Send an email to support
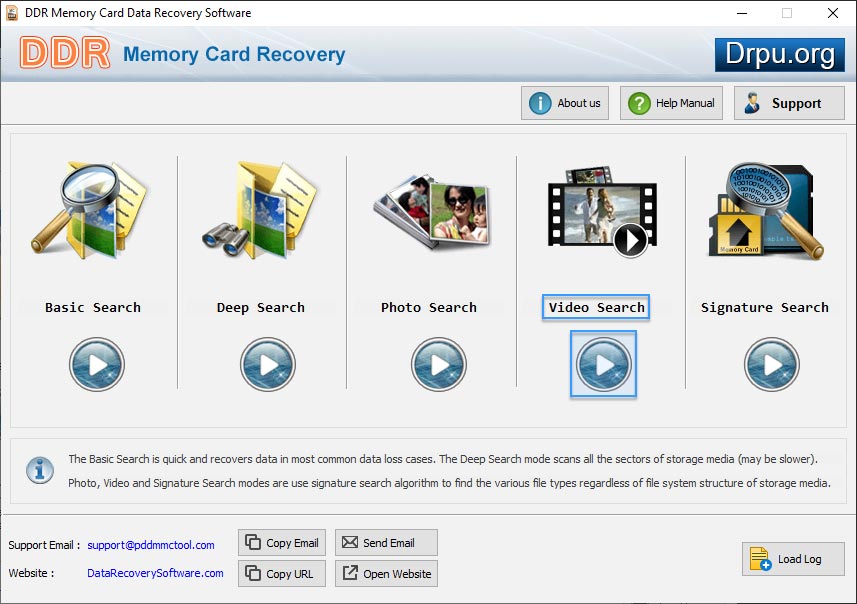The image size is (857, 604). click(386, 543)
